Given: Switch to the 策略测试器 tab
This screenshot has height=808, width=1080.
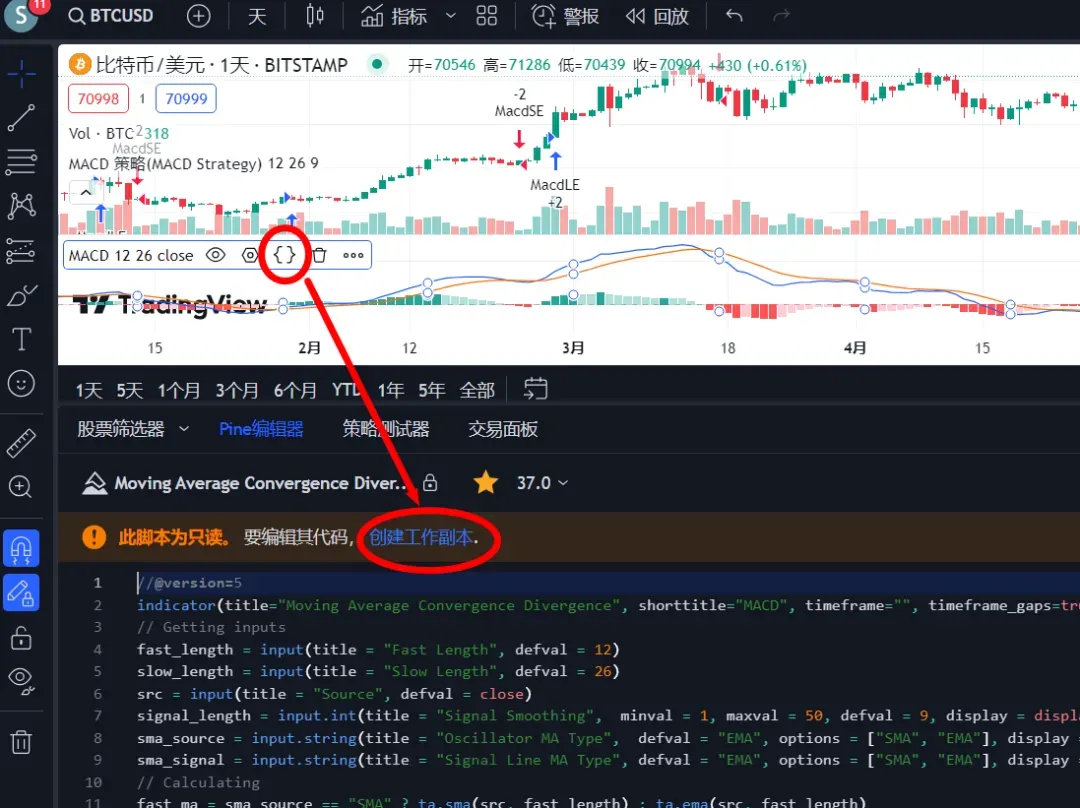Looking at the screenshot, I should (x=386, y=429).
